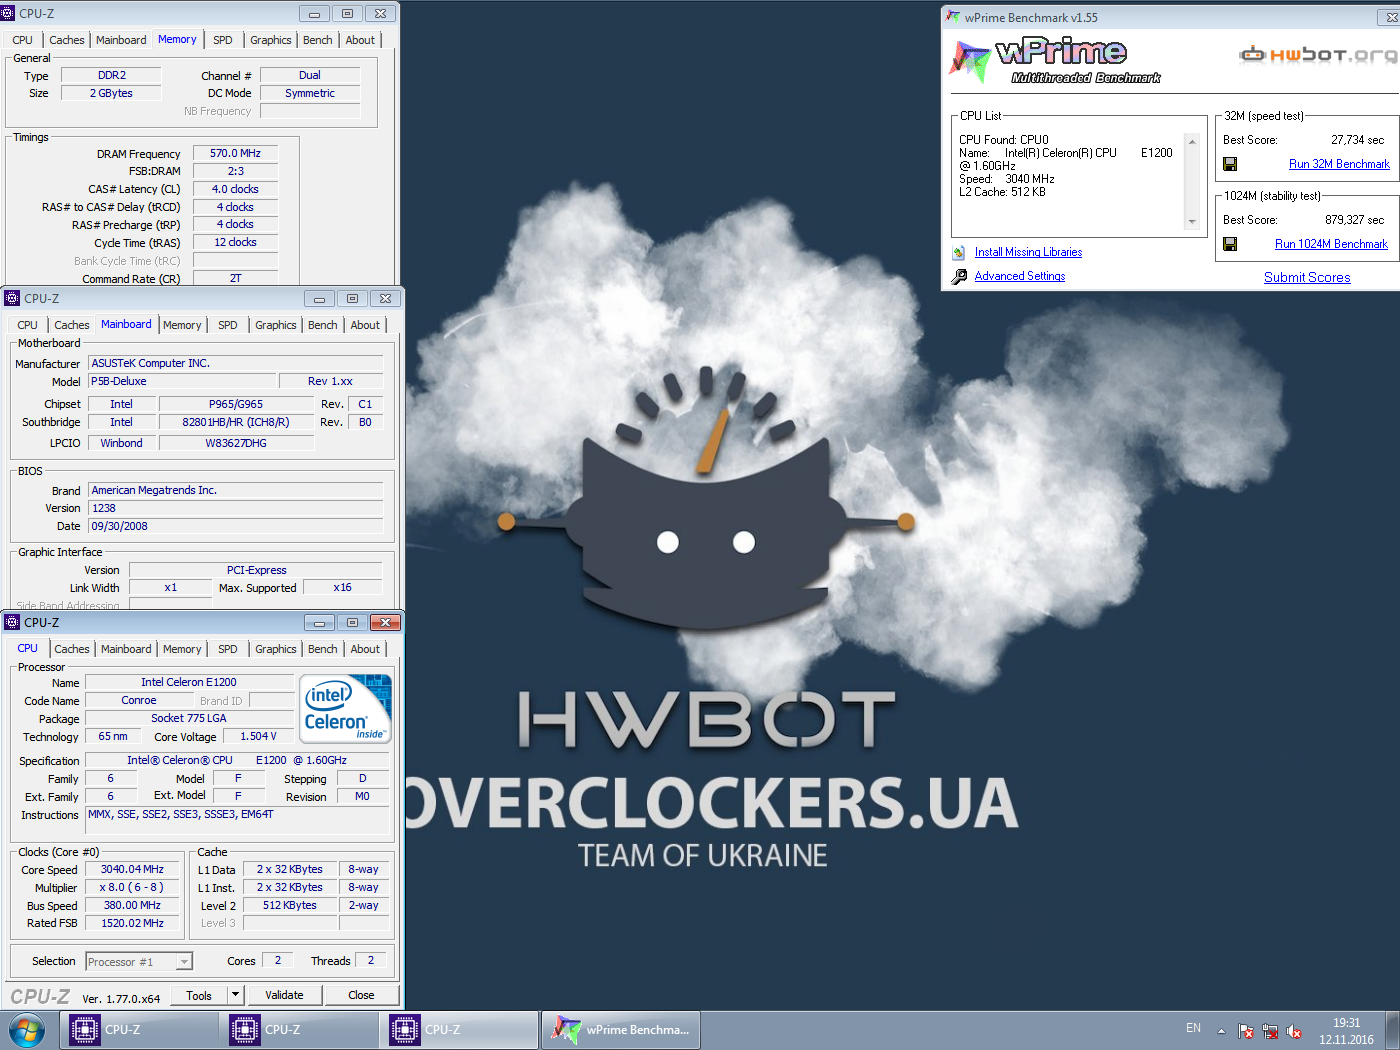
Task: Click the wPrime Benchmark title bar icon
Action: click(x=953, y=17)
